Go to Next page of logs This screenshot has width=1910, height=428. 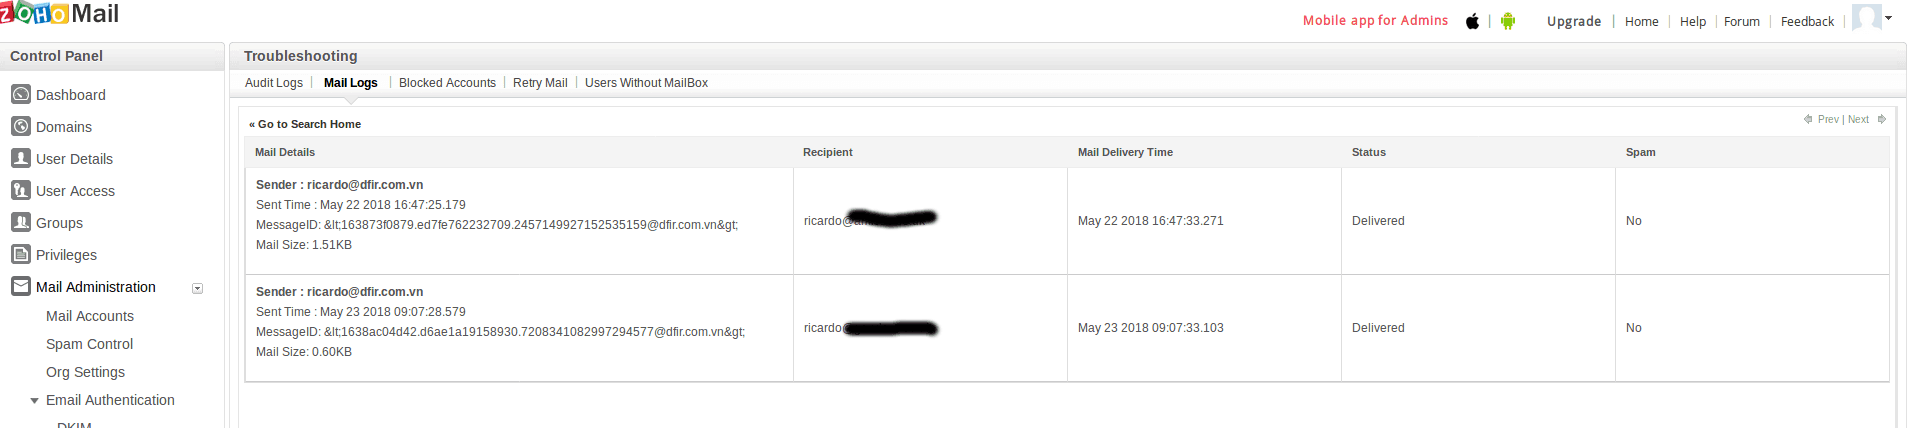pyautogui.click(x=1859, y=119)
